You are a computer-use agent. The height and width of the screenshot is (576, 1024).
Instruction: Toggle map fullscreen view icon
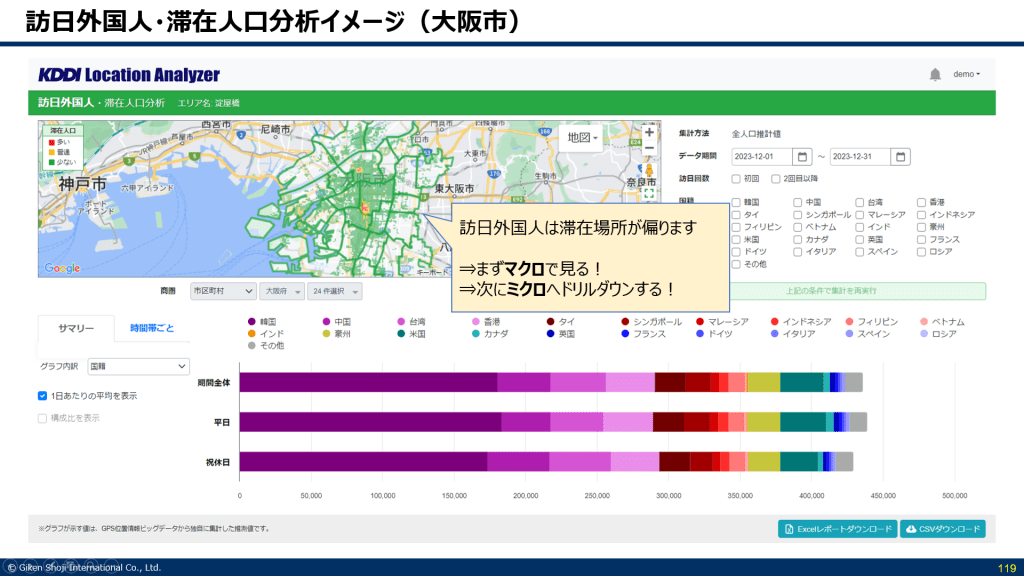click(648, 194)
